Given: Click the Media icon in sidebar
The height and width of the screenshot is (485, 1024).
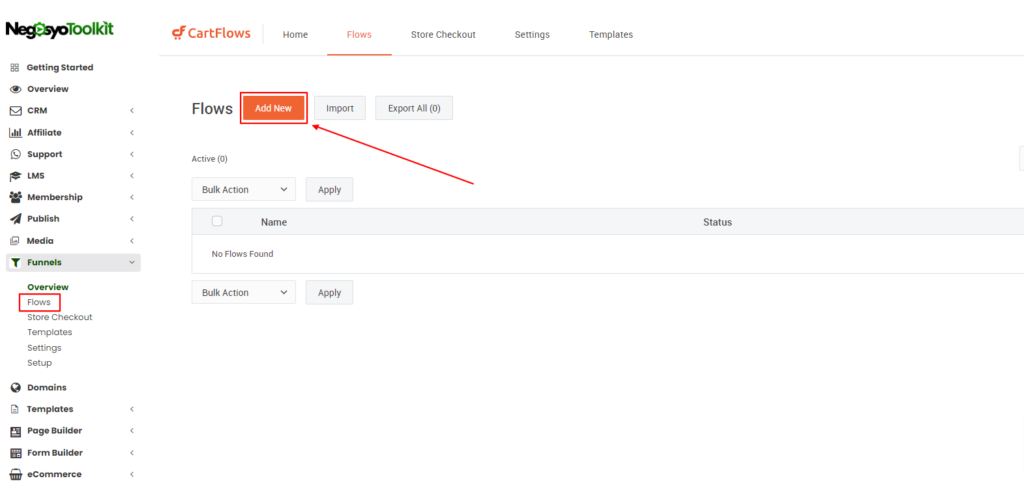Looking at the screenshot, I should [15, 241].
